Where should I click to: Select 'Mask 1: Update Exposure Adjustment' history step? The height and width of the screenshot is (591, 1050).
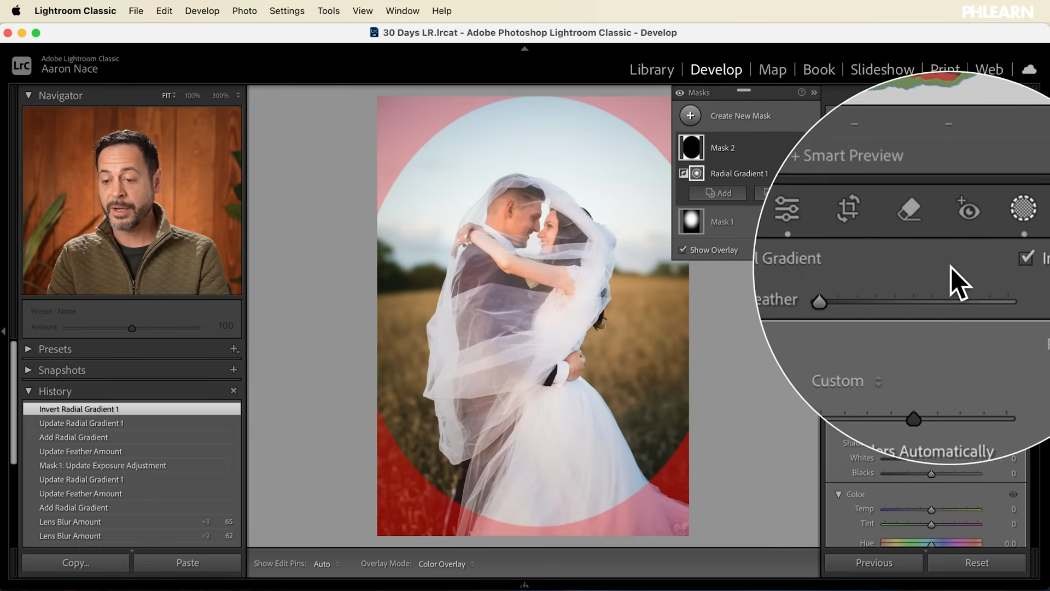pyautogui.click(x=132, y=465)
